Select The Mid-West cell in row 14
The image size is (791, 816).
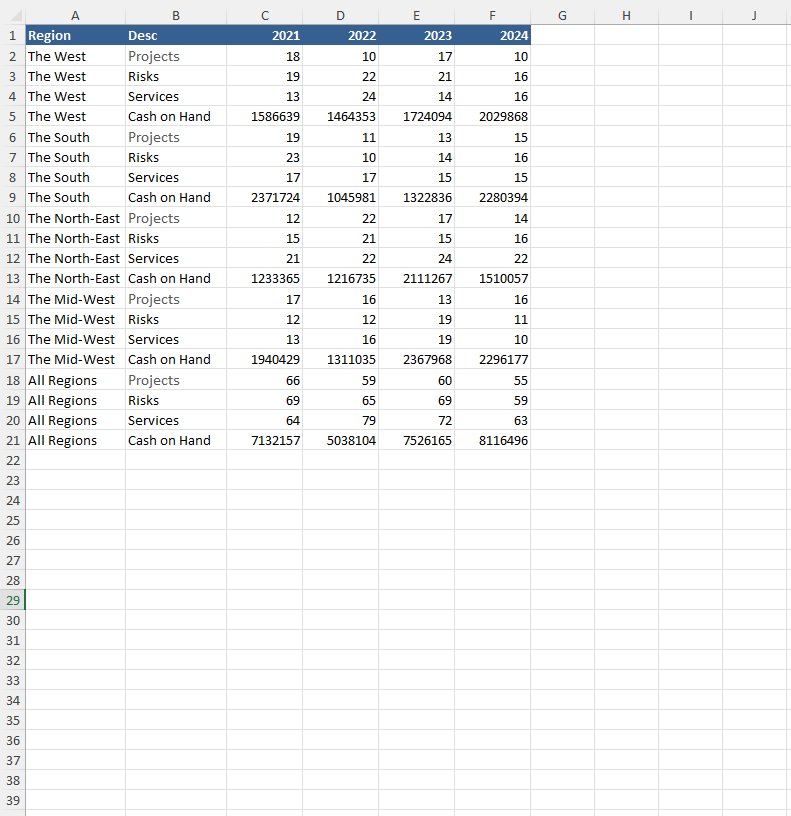click(x=75, y=299)
